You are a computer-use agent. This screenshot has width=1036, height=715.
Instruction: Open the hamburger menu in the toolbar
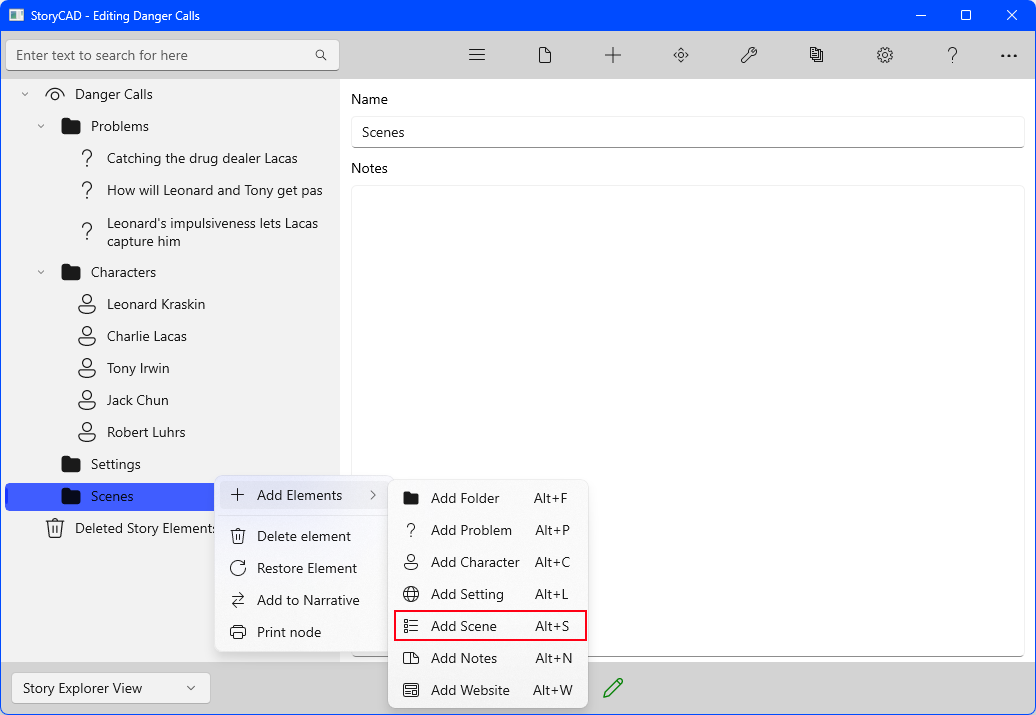point(477,55)
